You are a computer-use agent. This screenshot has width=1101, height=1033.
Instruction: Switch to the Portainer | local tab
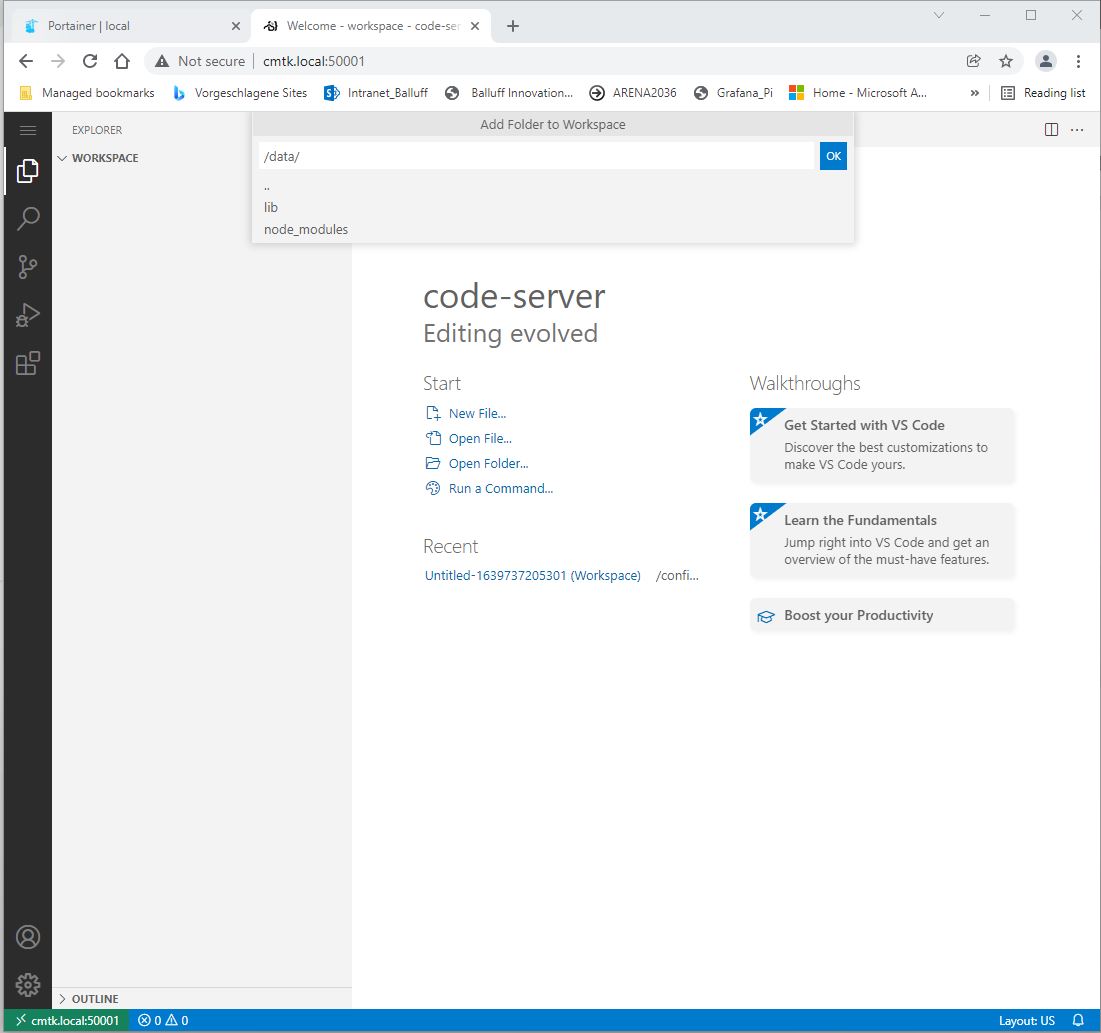pos(128,26)
